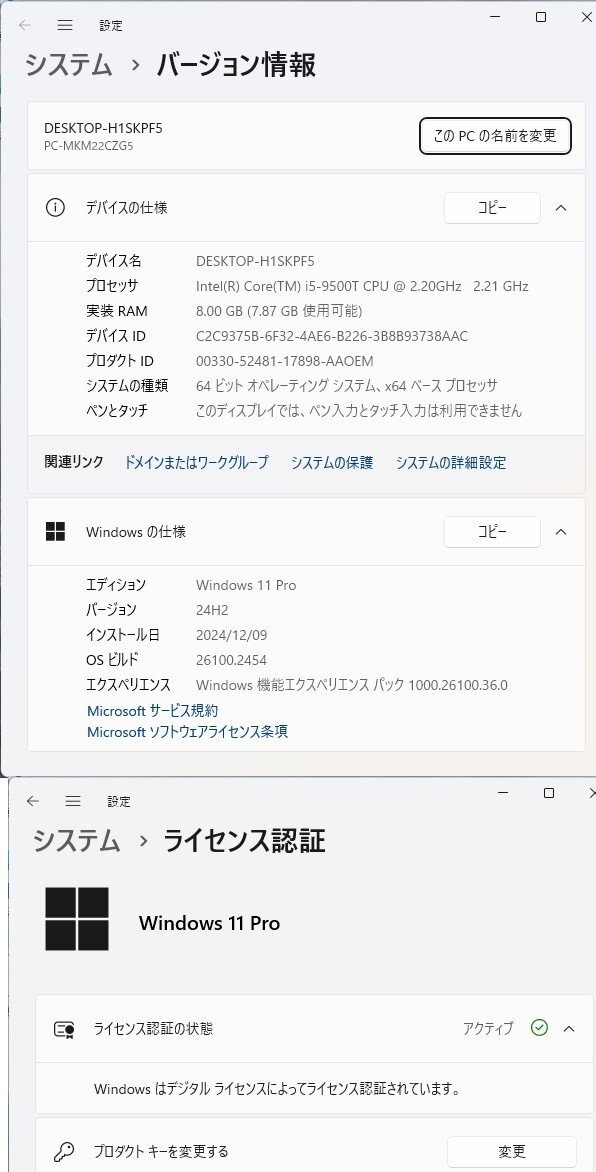Click the ライセンス認証 page heading
Screen dimensions: 596x1172
245,841
